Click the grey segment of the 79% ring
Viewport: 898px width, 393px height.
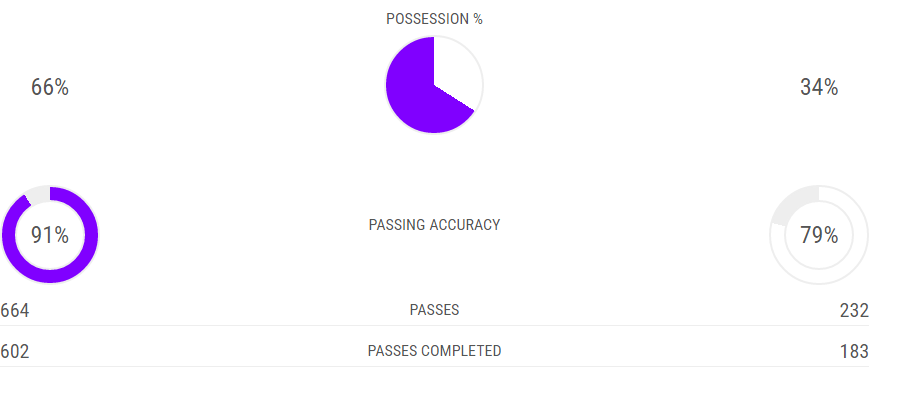pyautogui.click(x=796, y=203)
